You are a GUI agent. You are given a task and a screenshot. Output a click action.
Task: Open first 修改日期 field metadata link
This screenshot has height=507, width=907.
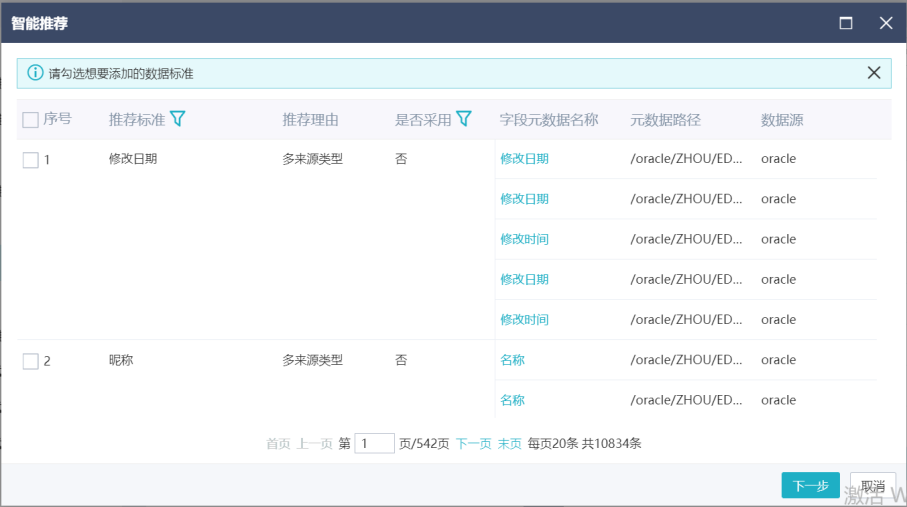(524, 159)
